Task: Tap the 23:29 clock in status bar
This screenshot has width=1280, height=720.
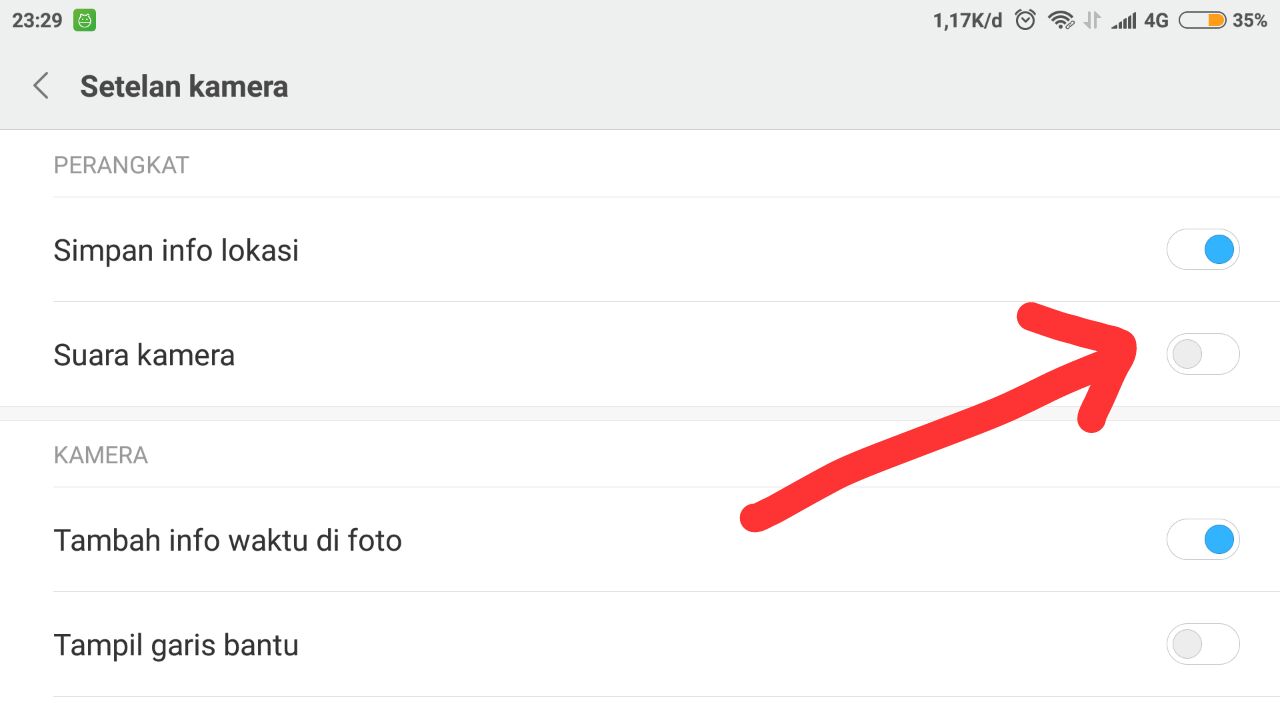Action: tap(37, 20)
